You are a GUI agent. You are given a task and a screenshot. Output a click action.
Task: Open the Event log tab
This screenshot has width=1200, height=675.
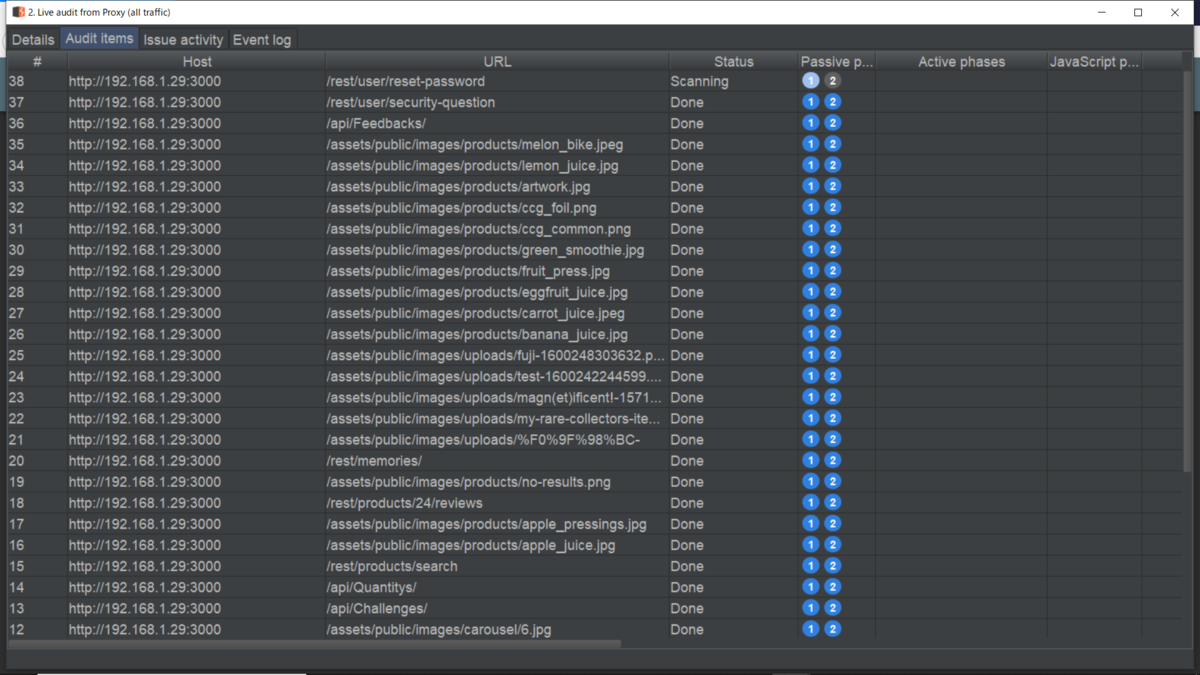[x=262, y=39]
